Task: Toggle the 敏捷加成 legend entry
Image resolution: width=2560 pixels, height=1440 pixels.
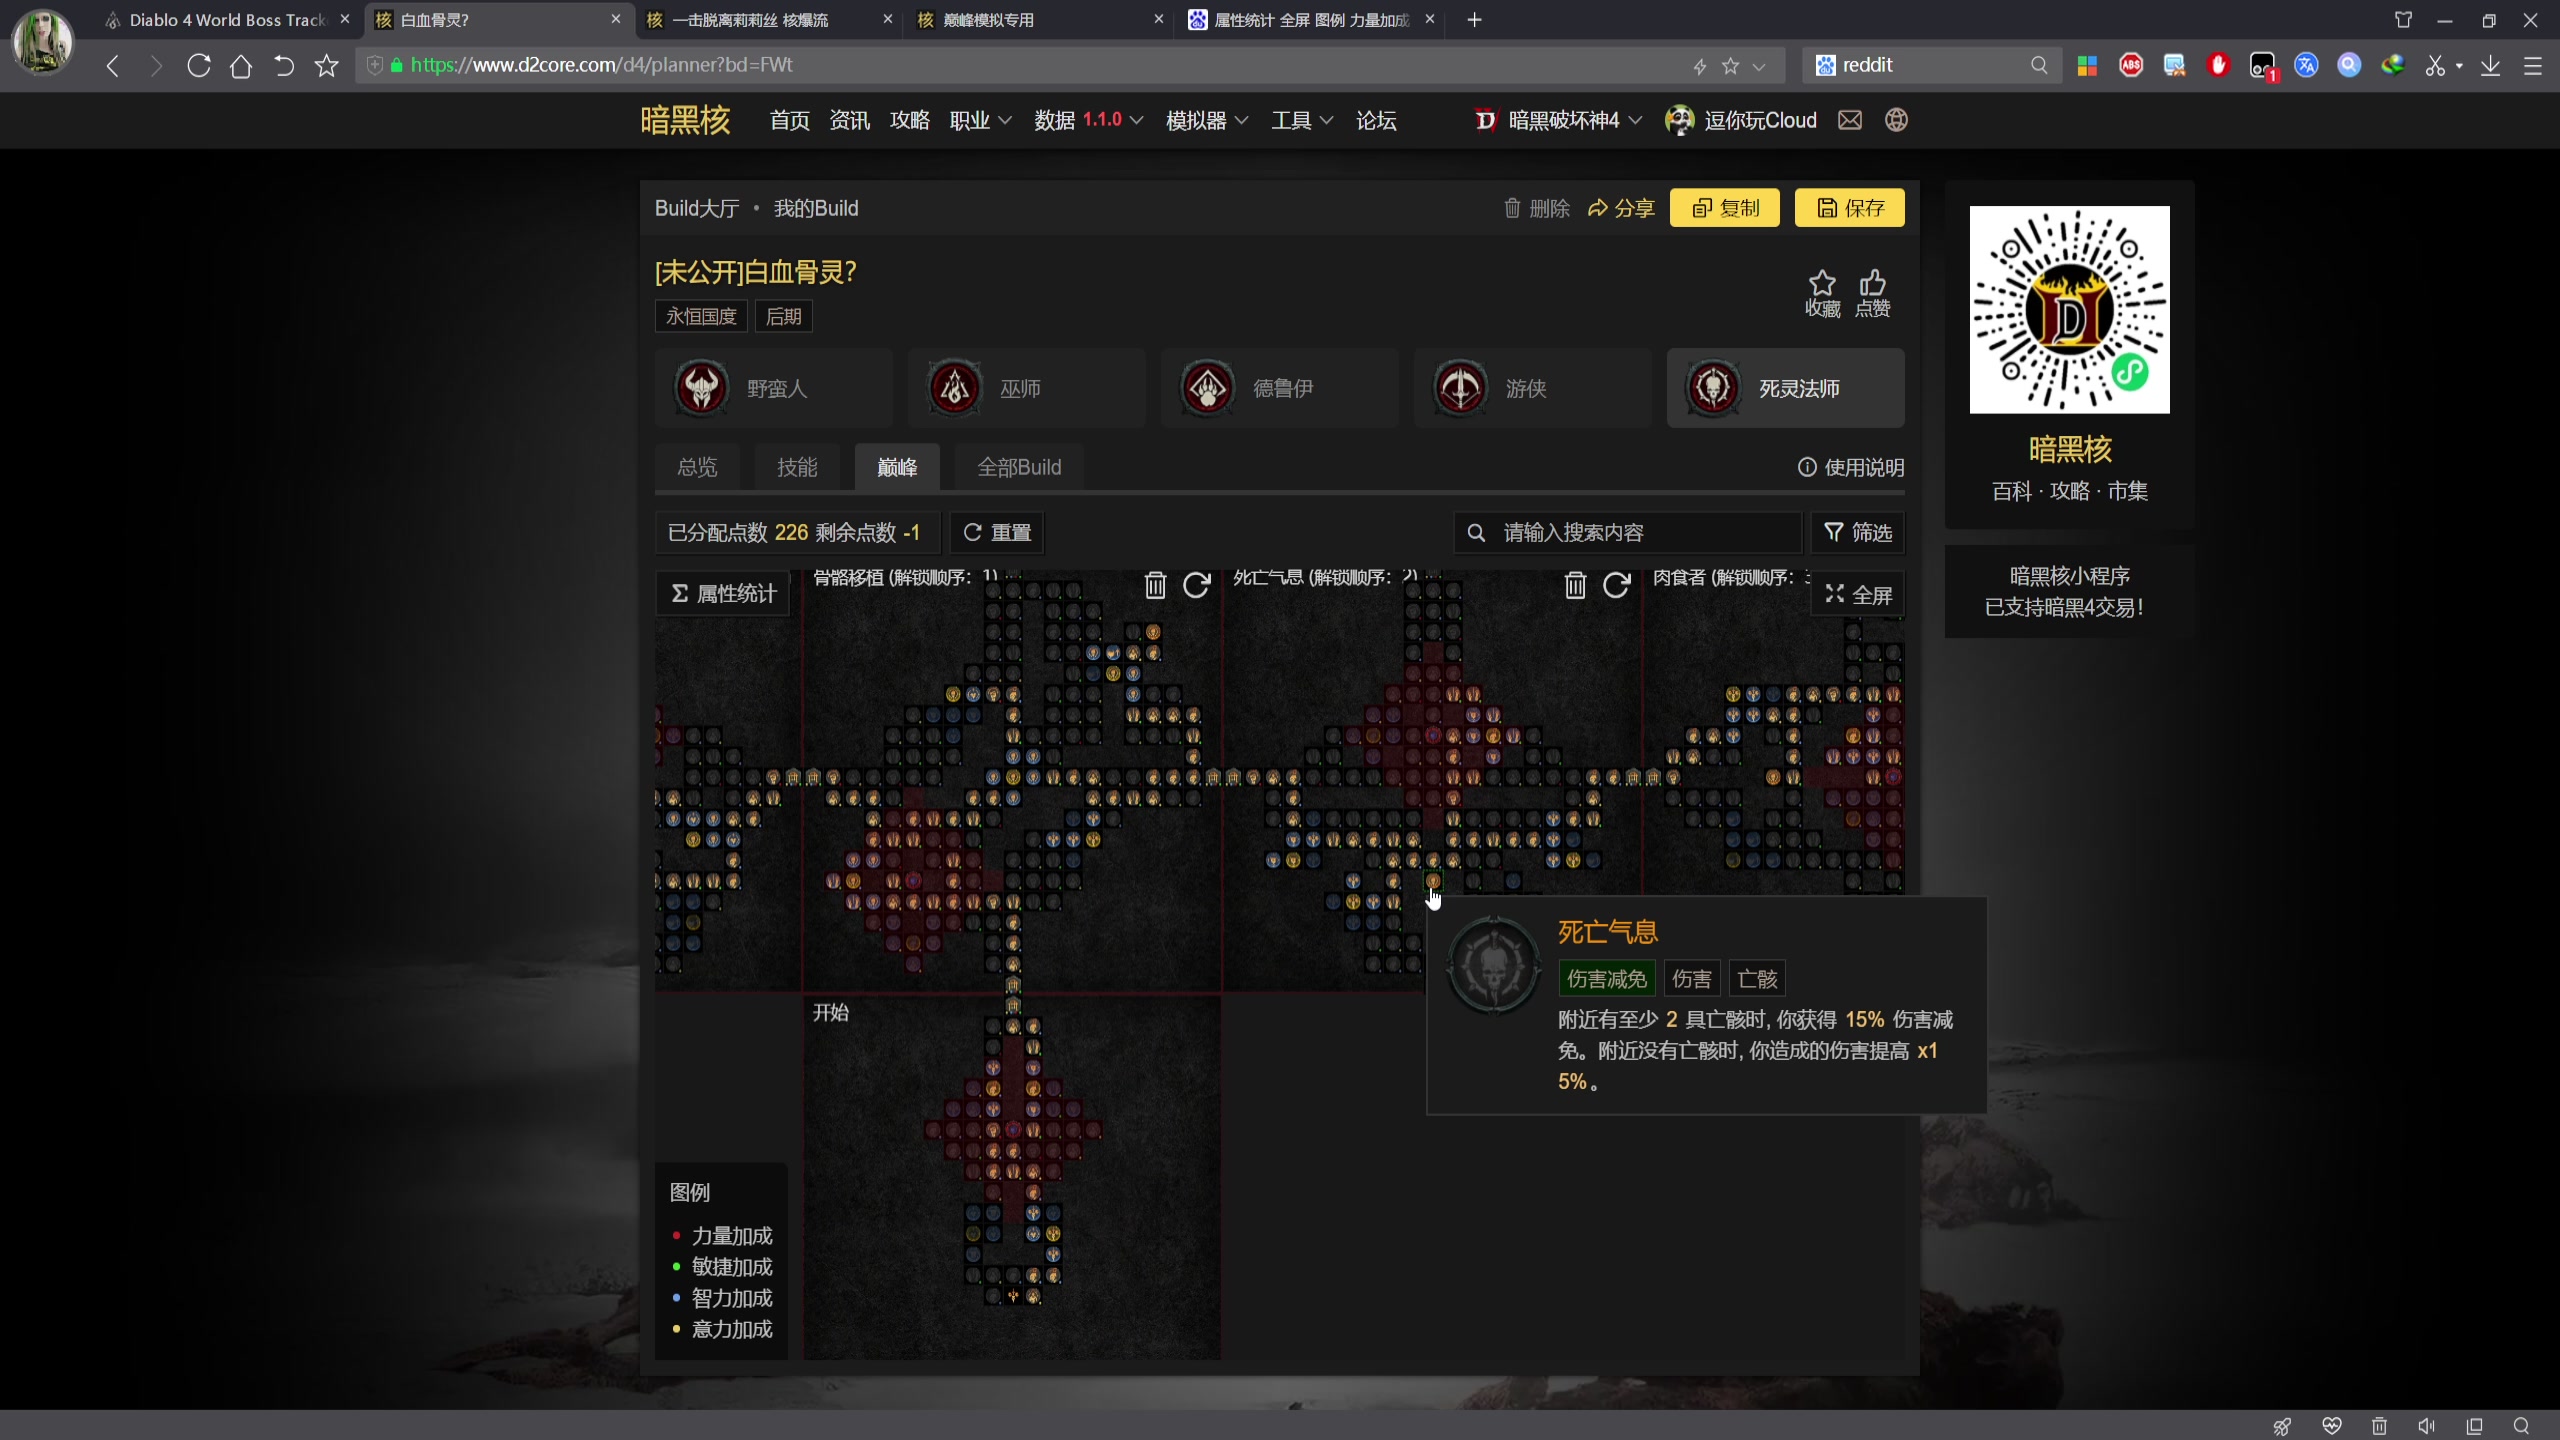Action: click(722, 1267)
